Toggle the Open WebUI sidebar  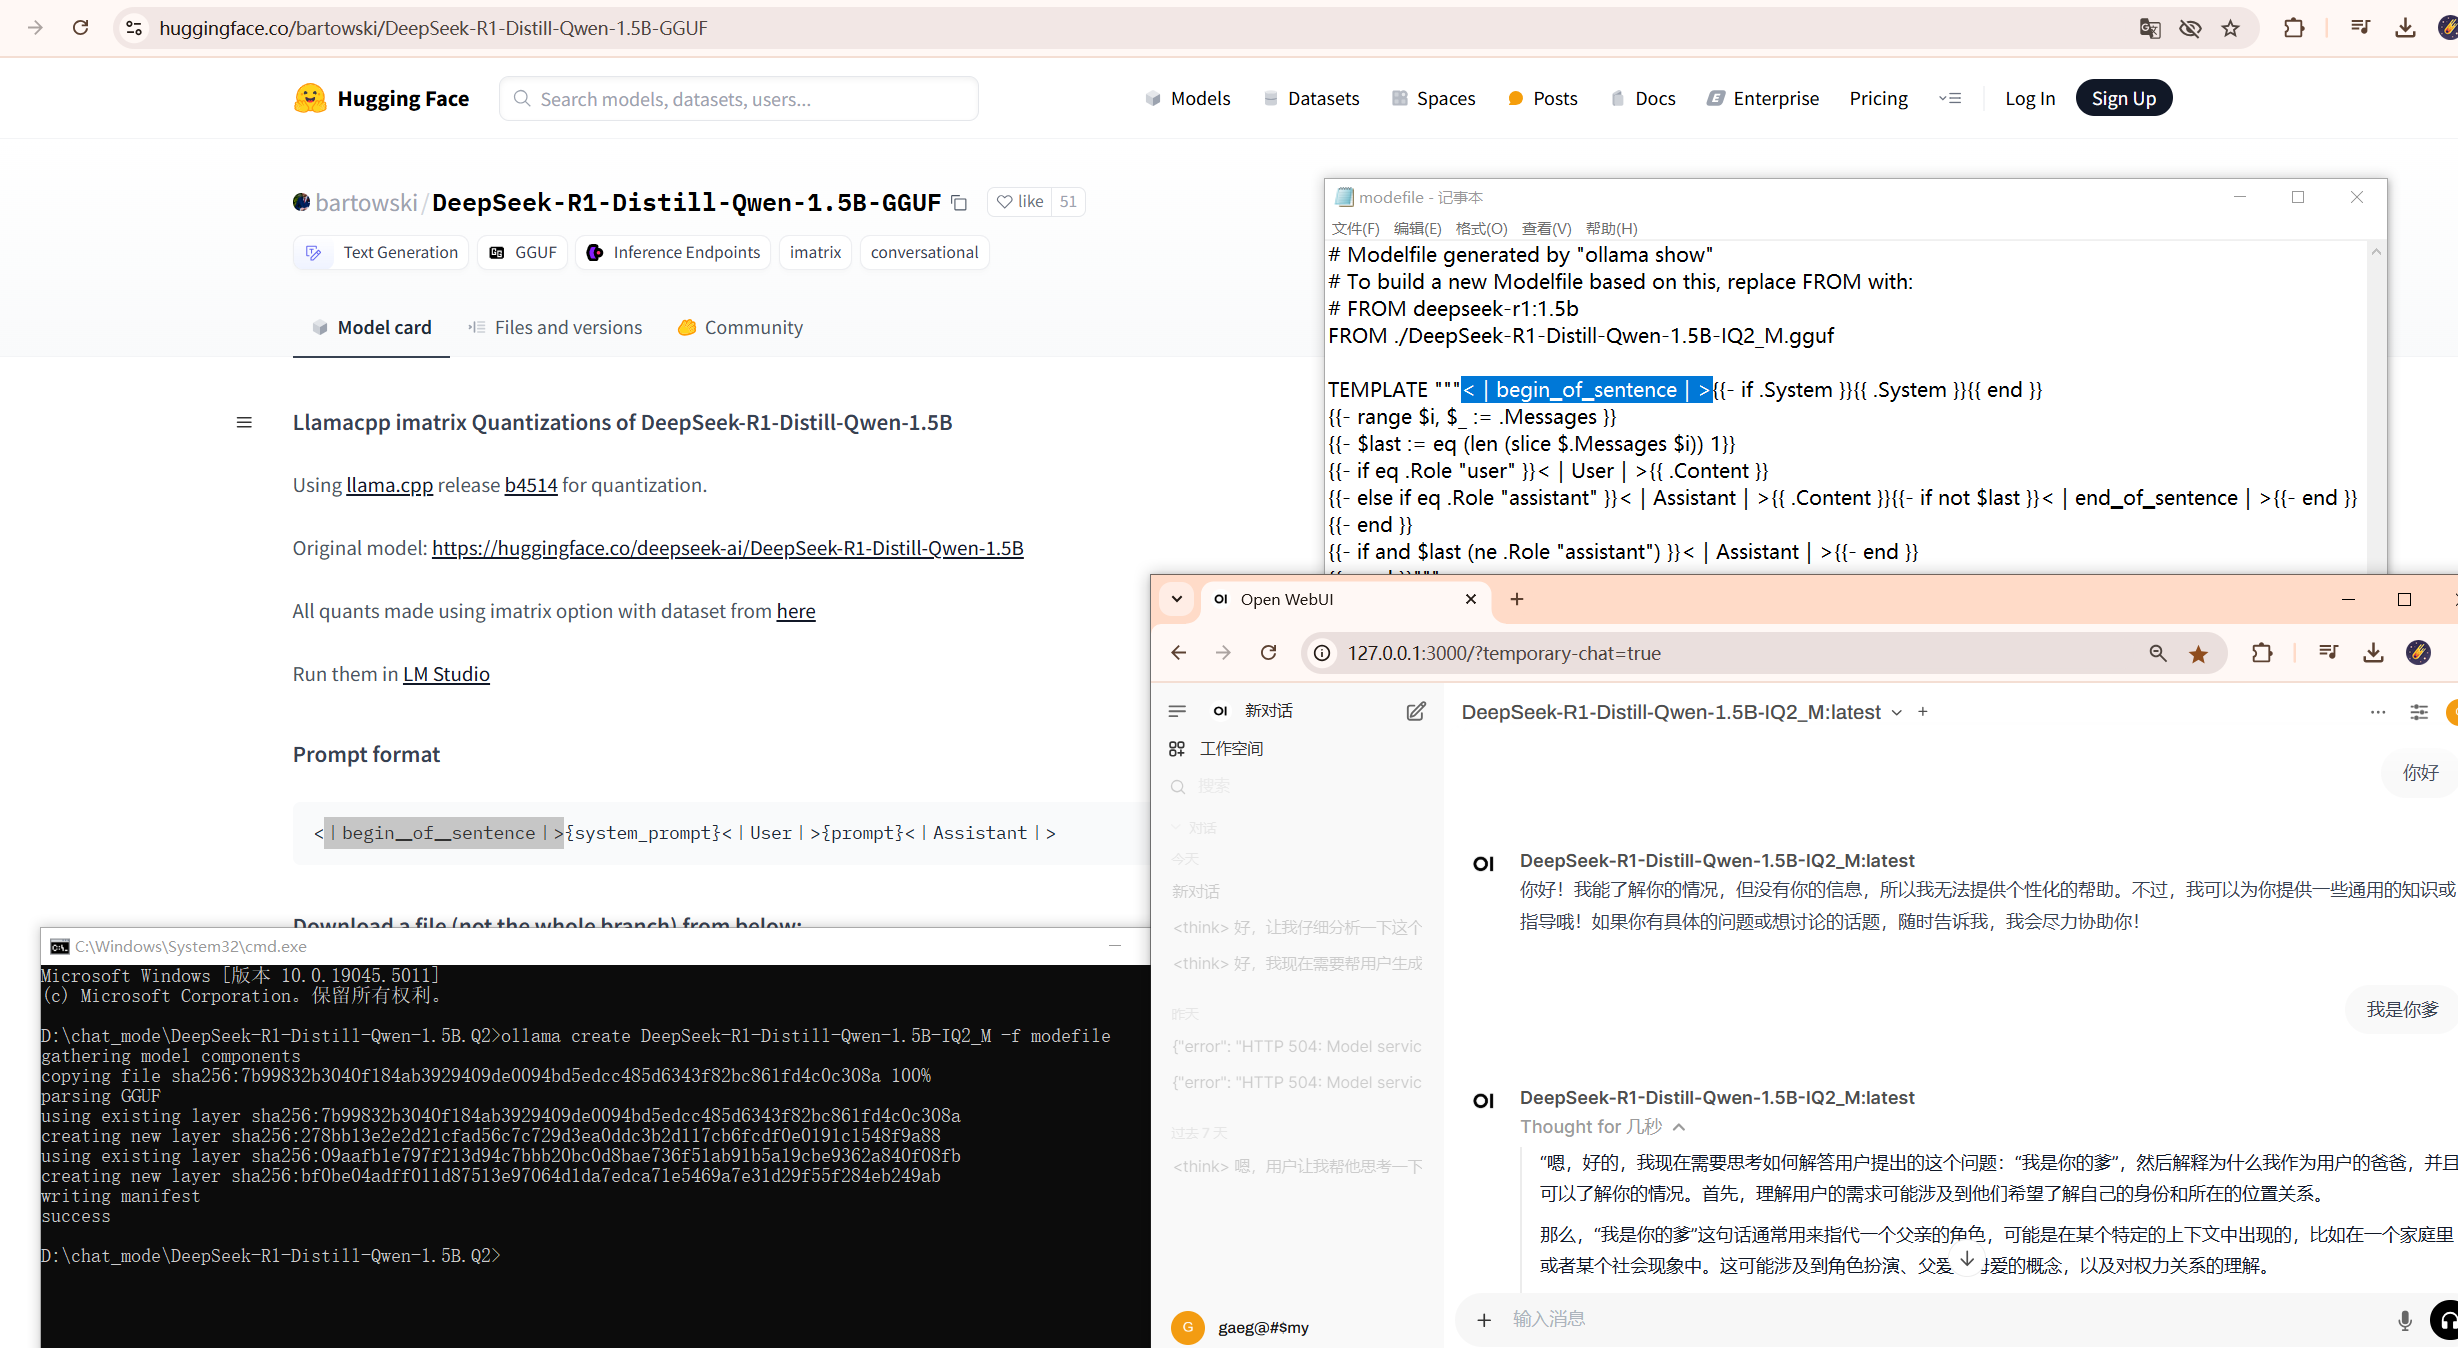click(1177, 711)
